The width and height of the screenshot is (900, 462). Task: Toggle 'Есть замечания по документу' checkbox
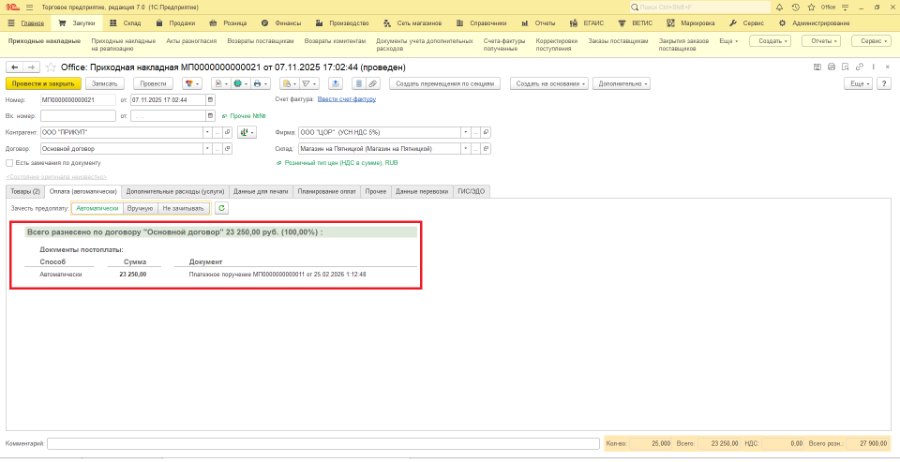9,163
